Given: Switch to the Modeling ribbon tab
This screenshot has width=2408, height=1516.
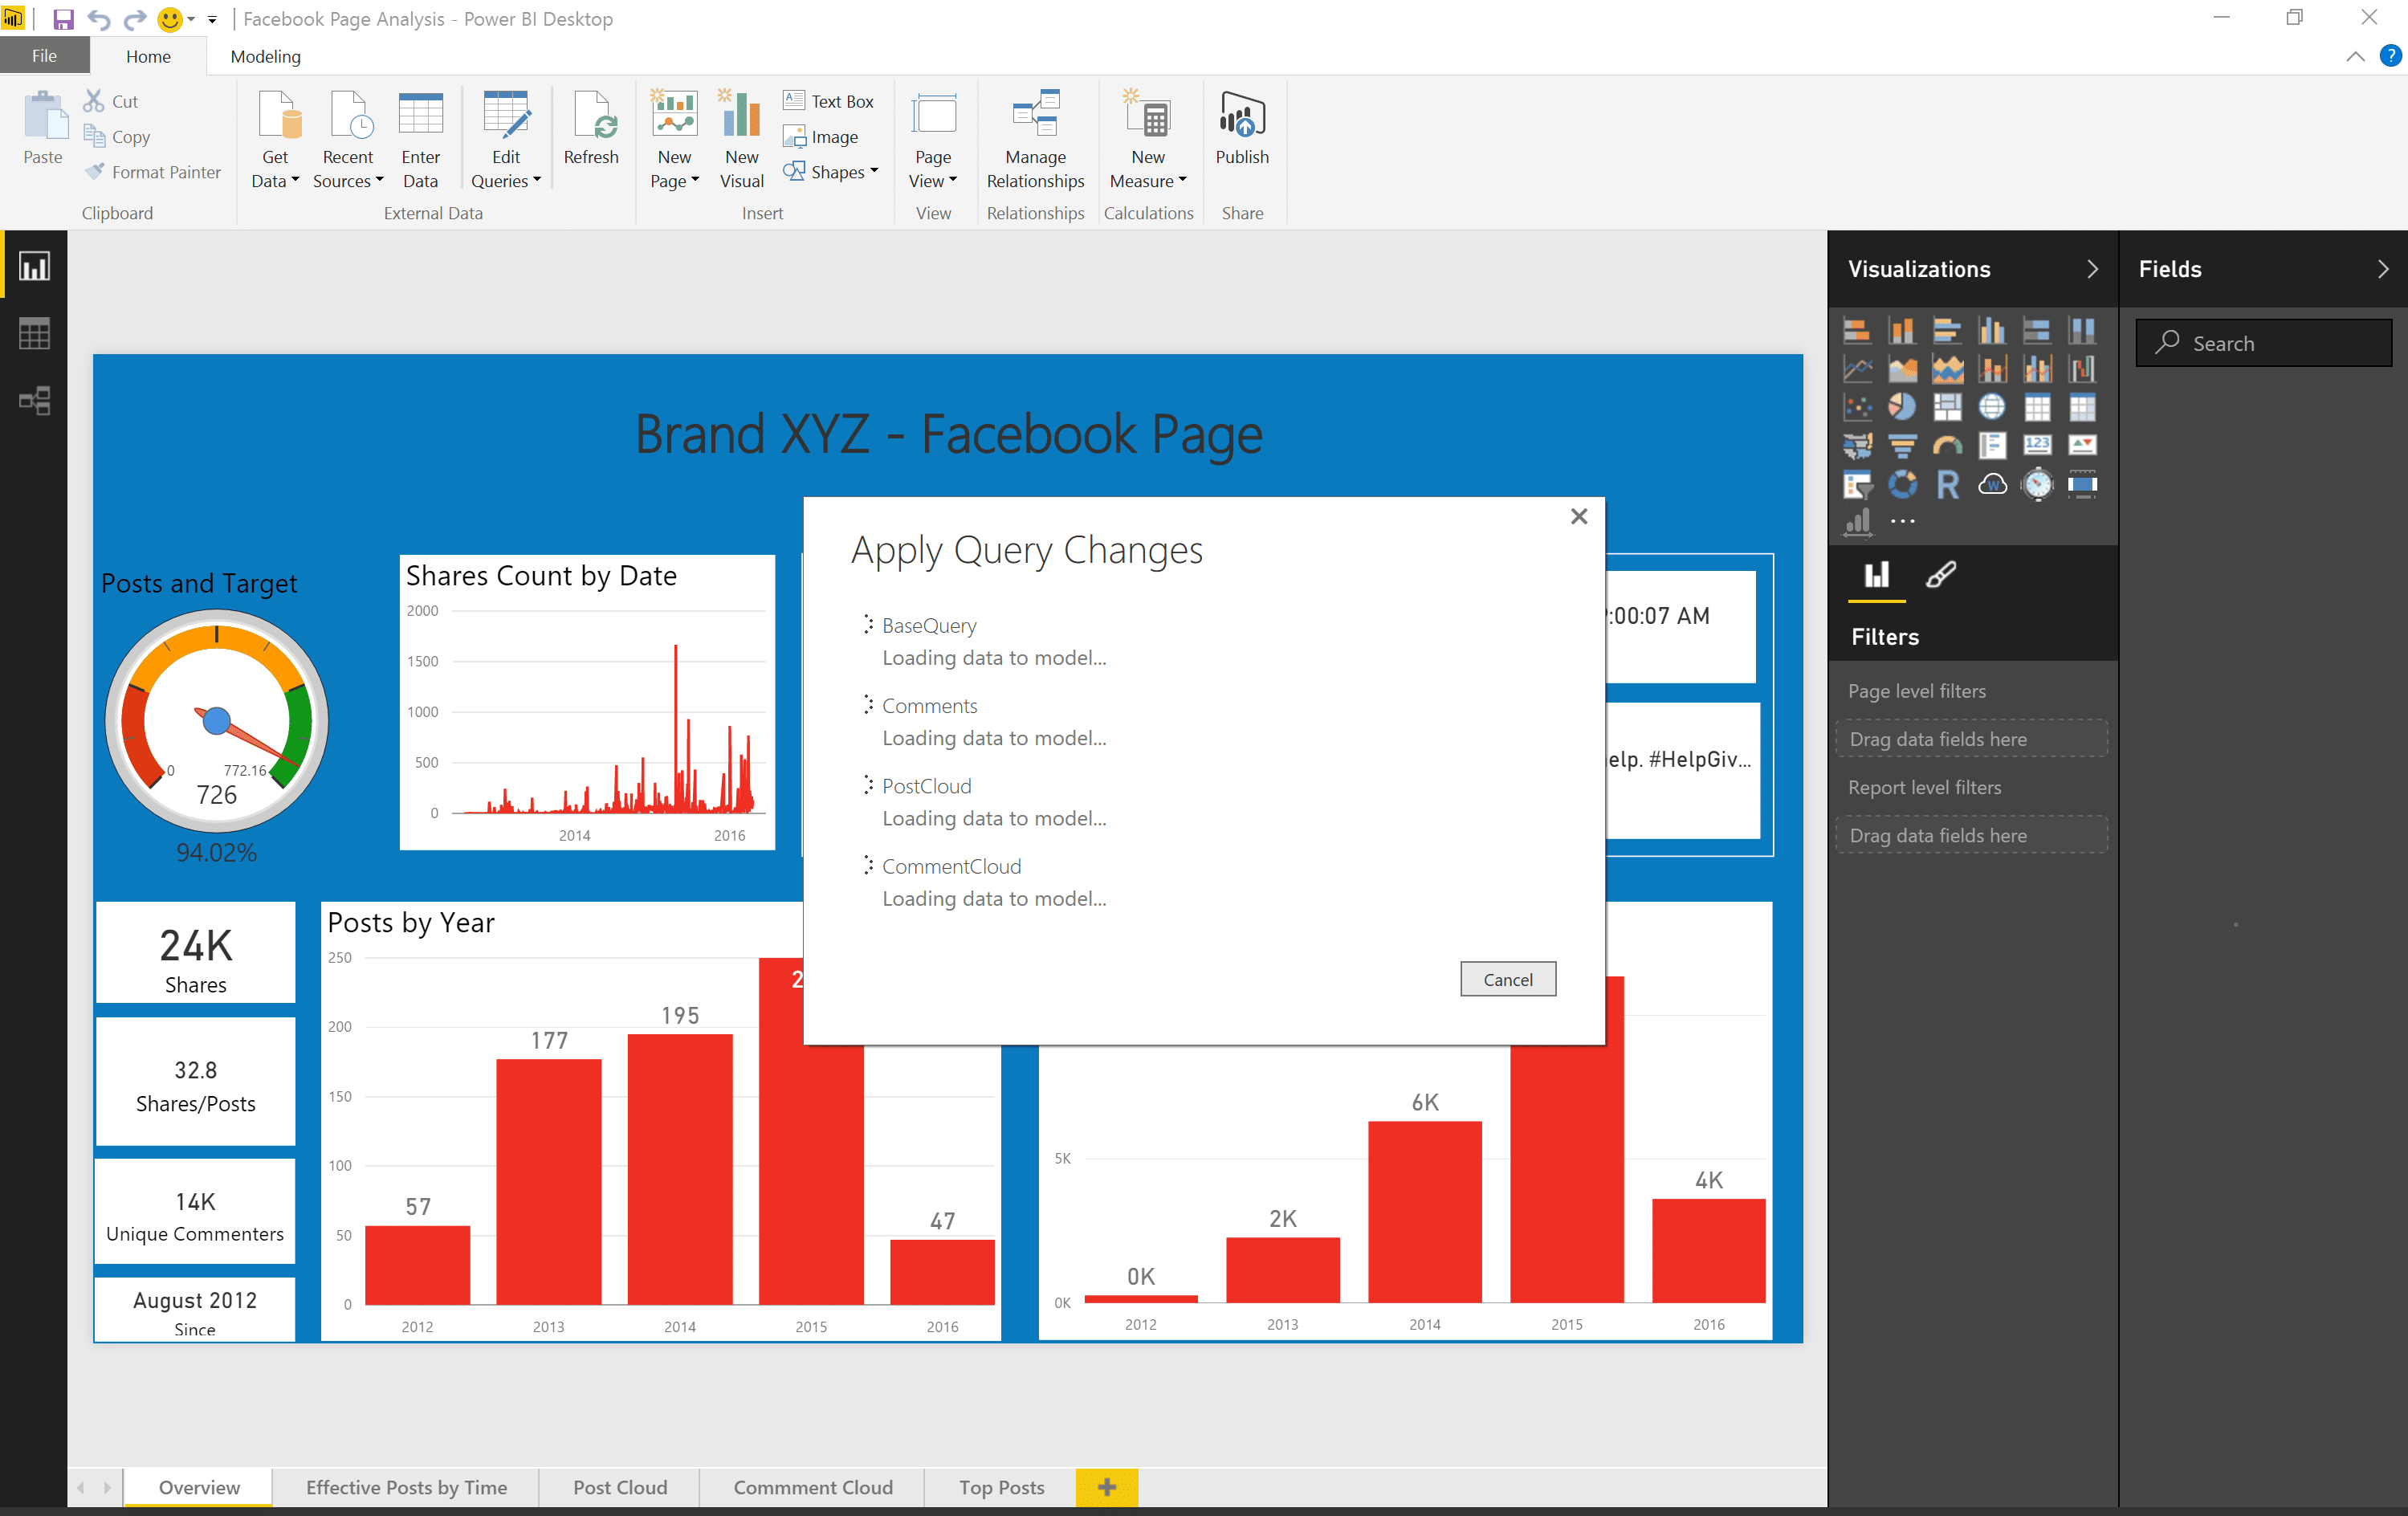Looking at the screenshot, I should (265, 56).
